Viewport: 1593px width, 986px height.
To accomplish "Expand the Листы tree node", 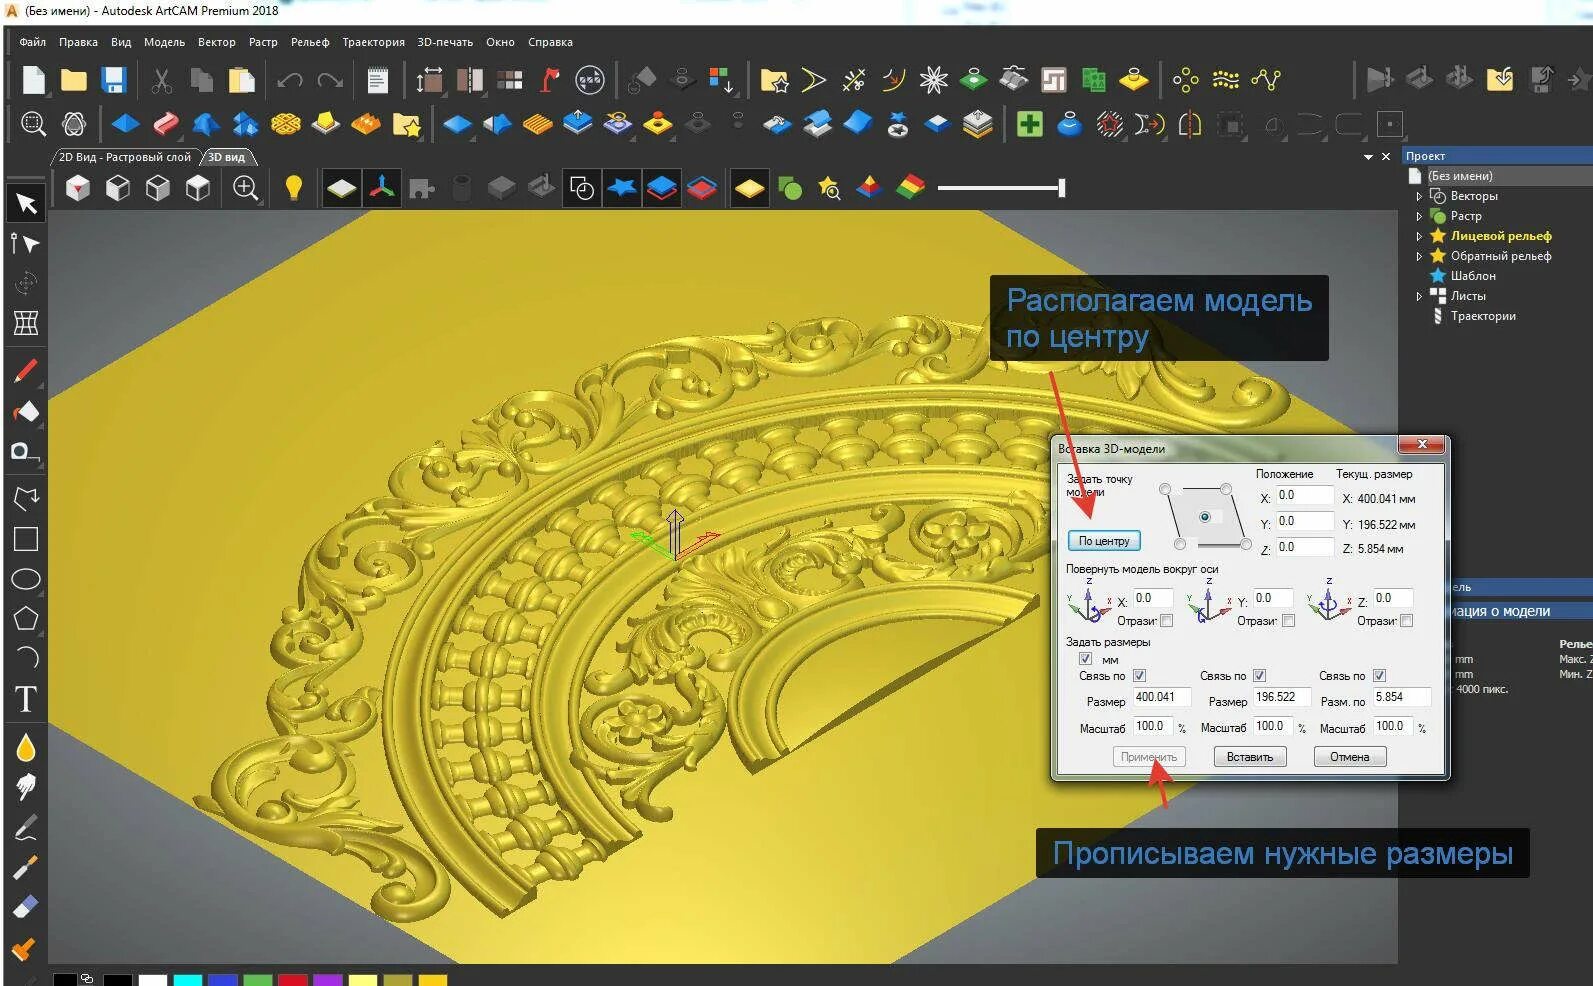I will tap(1418, 296).
